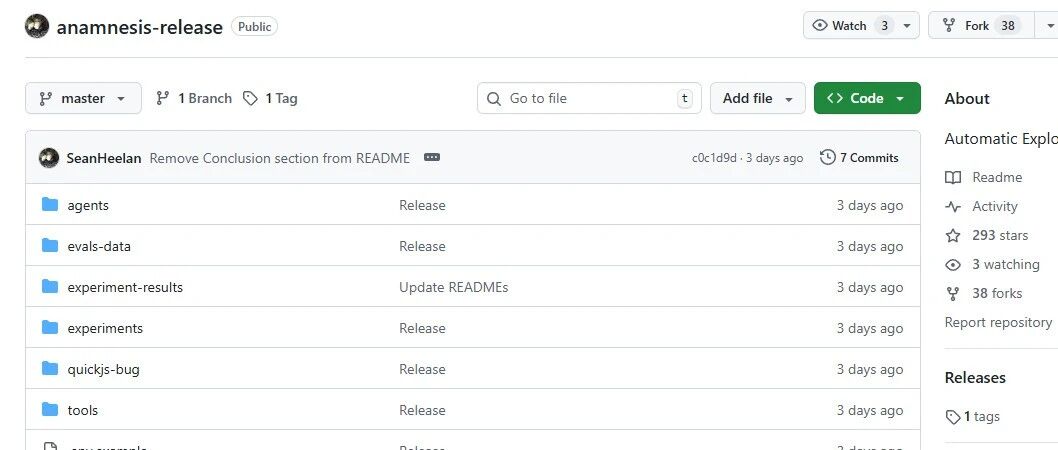
Task: Click the experiments folder icon
Action: [50, 328]
